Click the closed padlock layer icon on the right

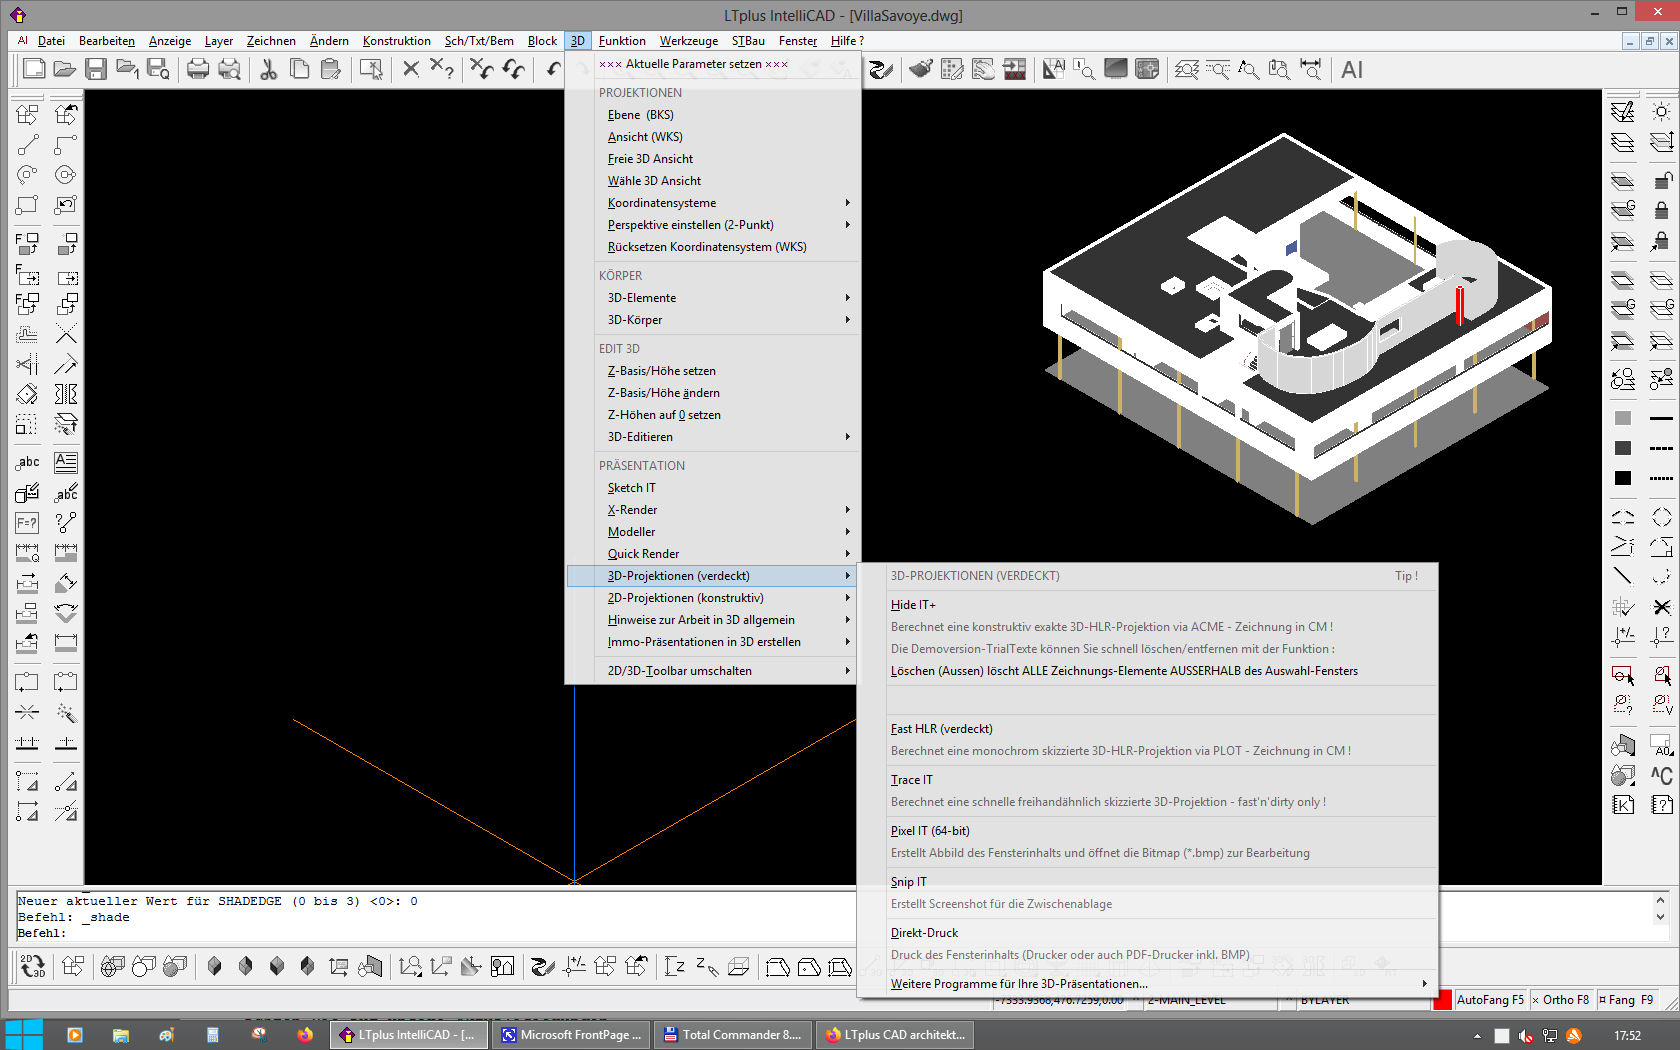(1661, 210)
